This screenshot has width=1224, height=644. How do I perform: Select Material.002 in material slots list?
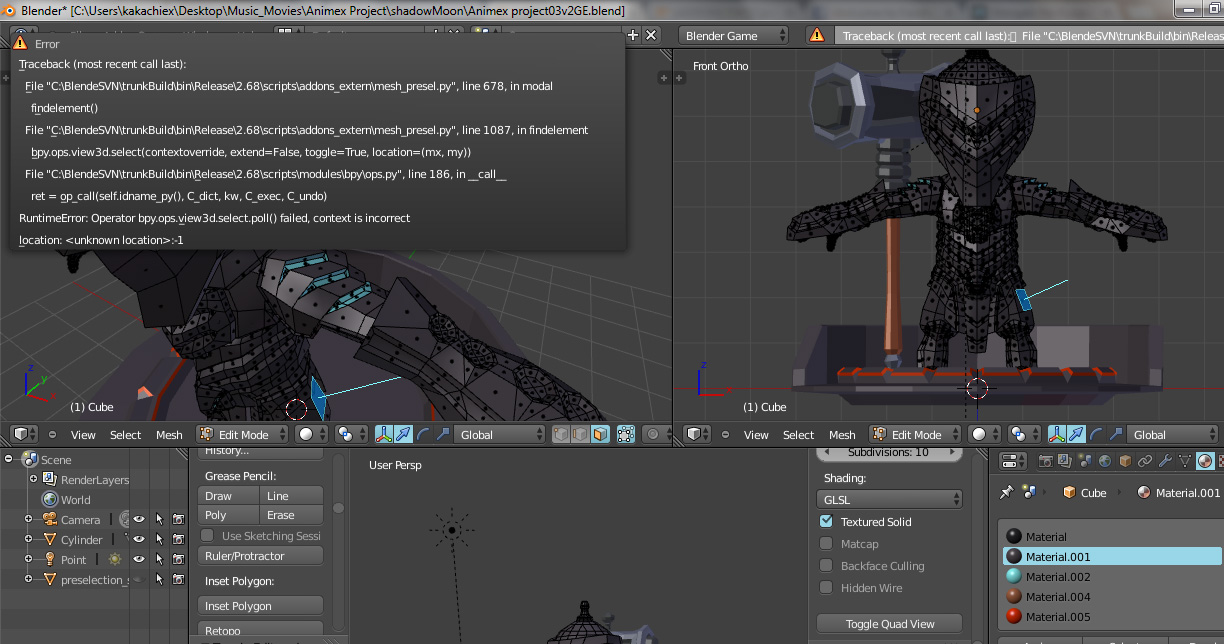click(x=1112, y=576)
